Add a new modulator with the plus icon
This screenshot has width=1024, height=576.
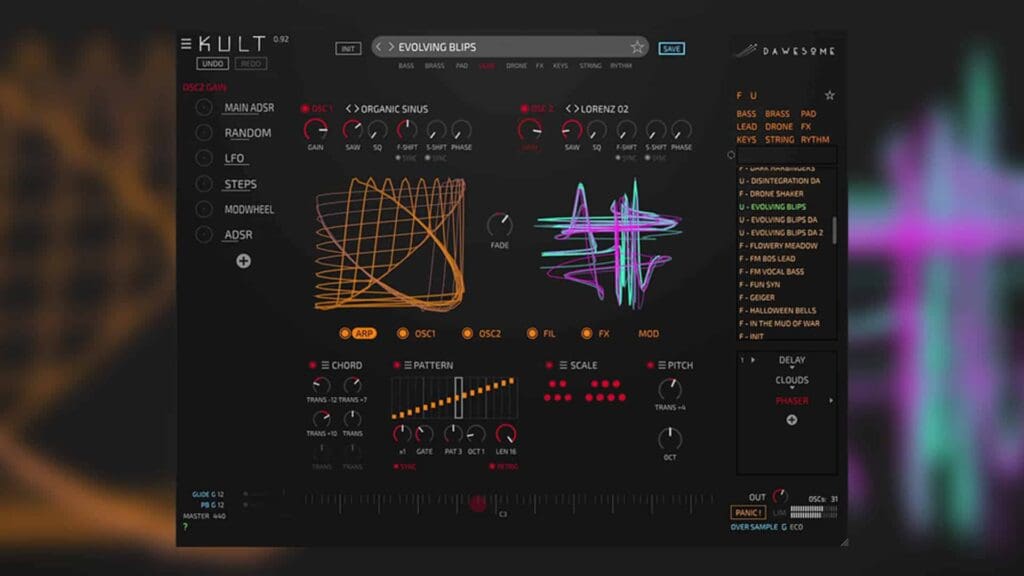tap(243, 261)
